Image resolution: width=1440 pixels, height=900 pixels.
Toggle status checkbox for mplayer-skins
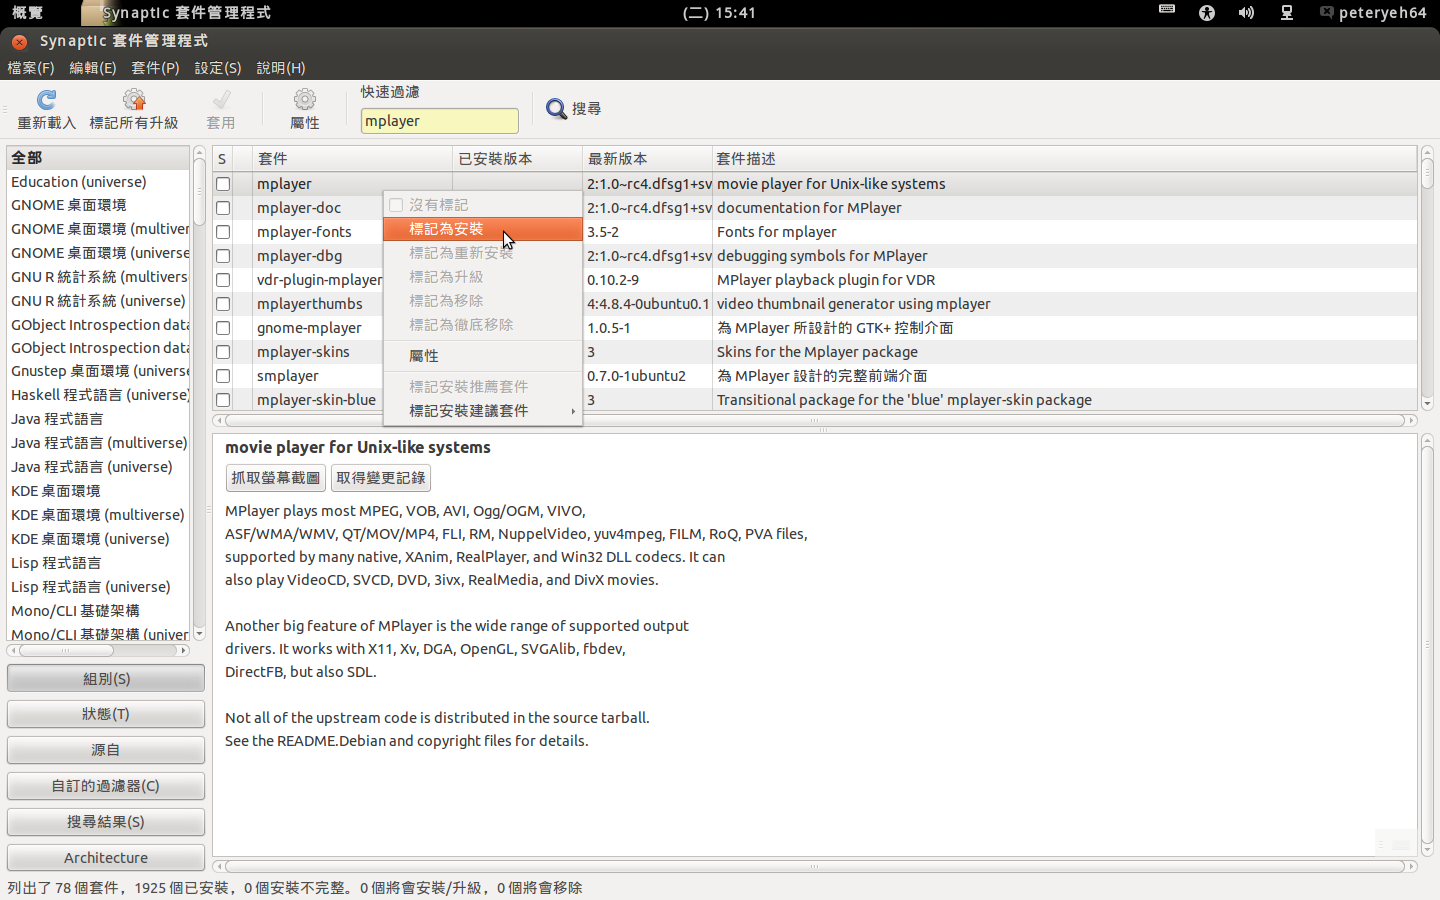[223, 352]
